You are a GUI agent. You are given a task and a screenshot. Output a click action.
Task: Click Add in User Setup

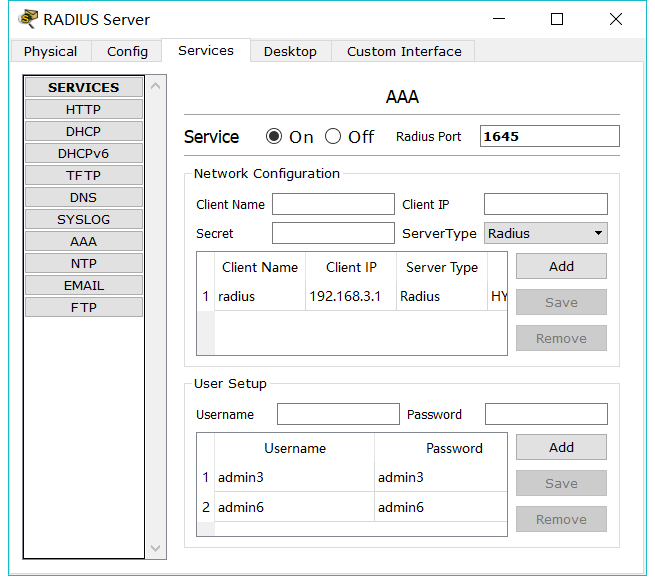pyautogui.click(x=561, y=447)
